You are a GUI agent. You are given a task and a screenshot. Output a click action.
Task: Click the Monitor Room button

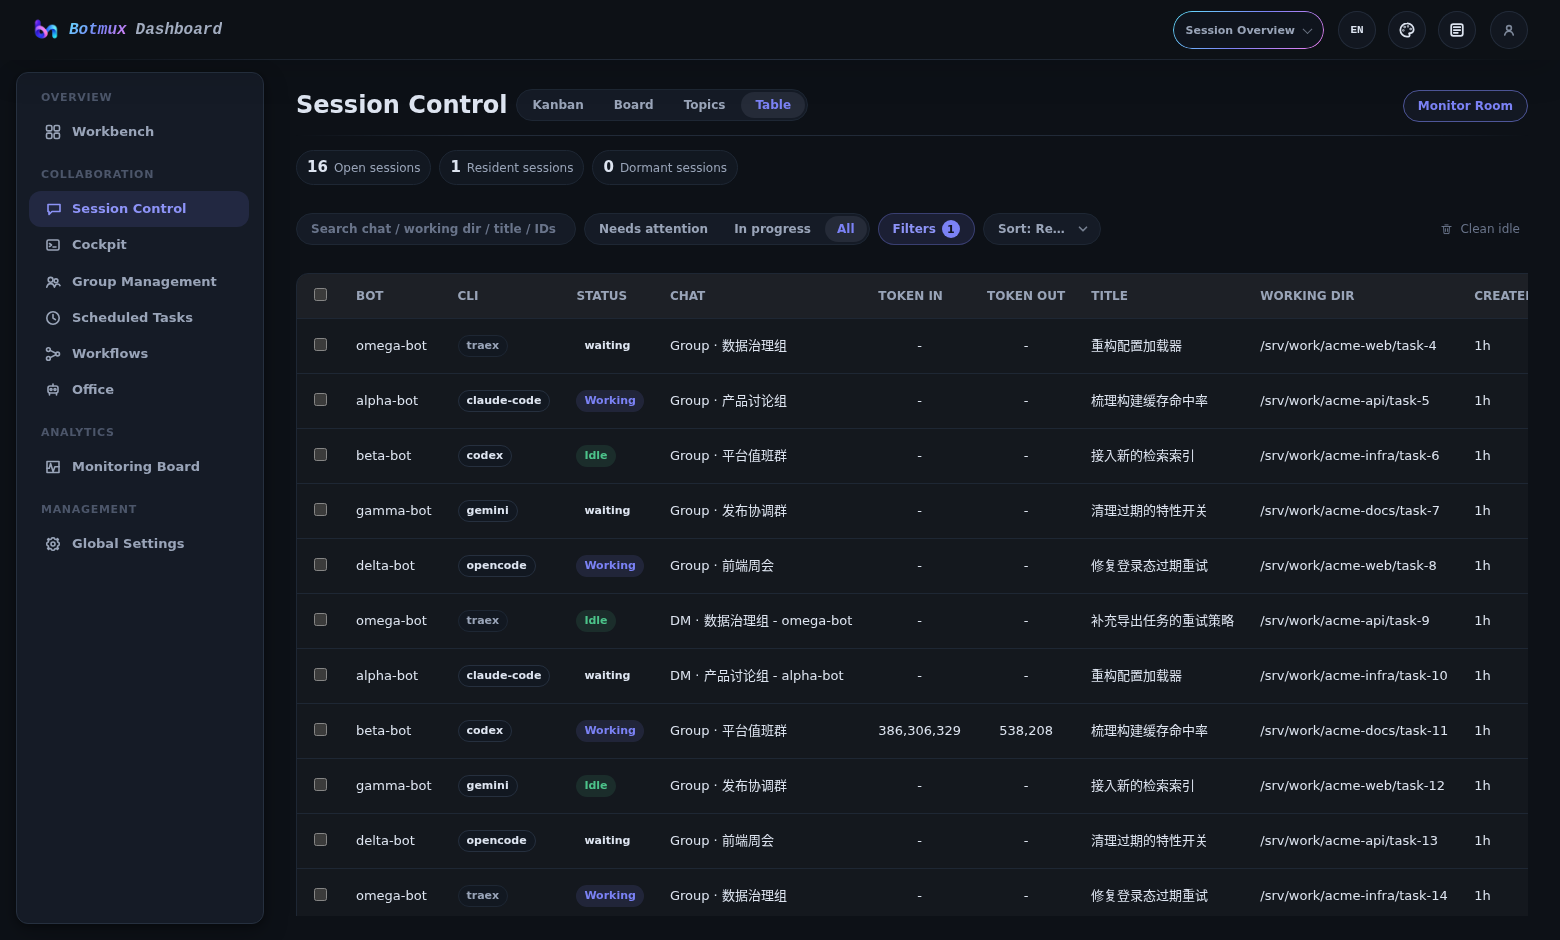click(1465, 106)
